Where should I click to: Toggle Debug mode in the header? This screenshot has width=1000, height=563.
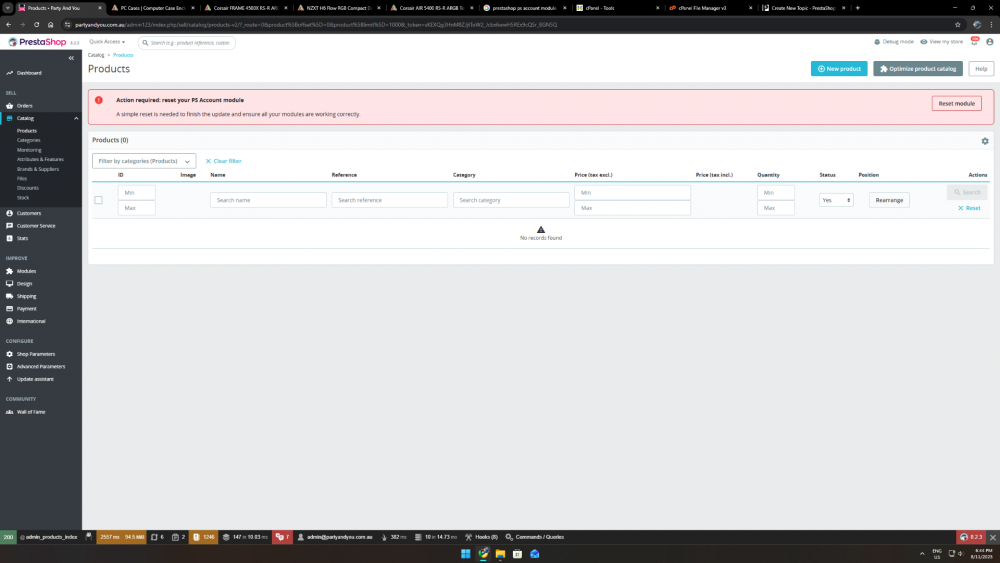point(893,41)
